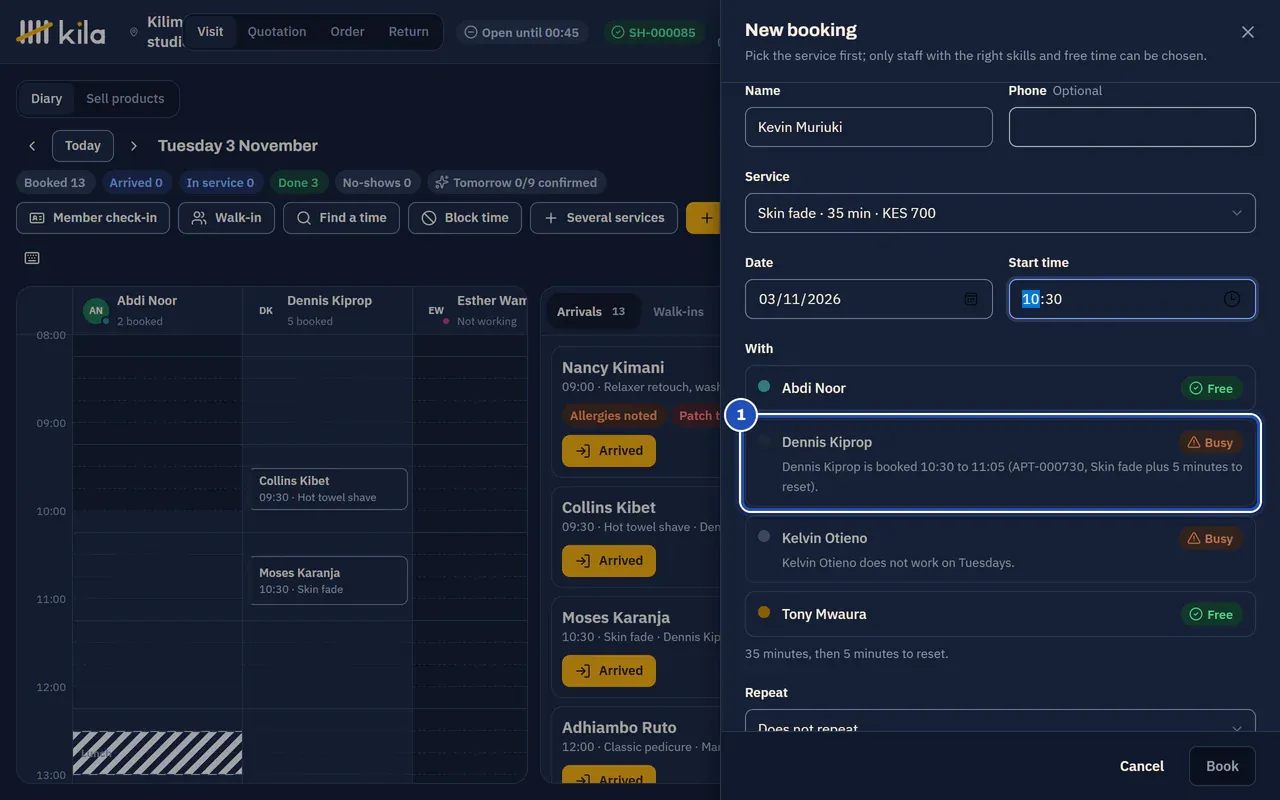Image resolution: width=1280 pixels, height=800 pixels.
Task: Expand the Repeat dropdown
Action: (x=1000, y=720)
